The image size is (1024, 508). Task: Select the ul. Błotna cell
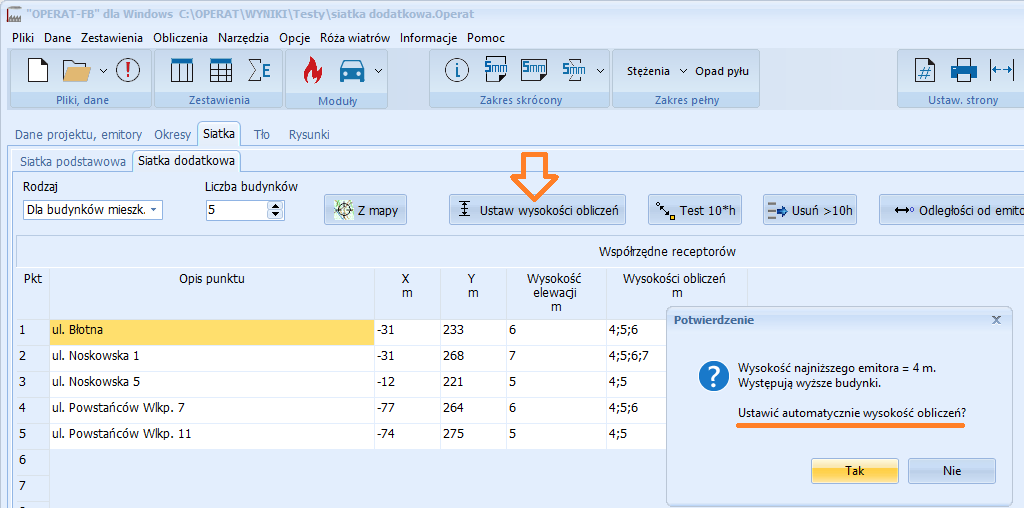tap(212, 332)
